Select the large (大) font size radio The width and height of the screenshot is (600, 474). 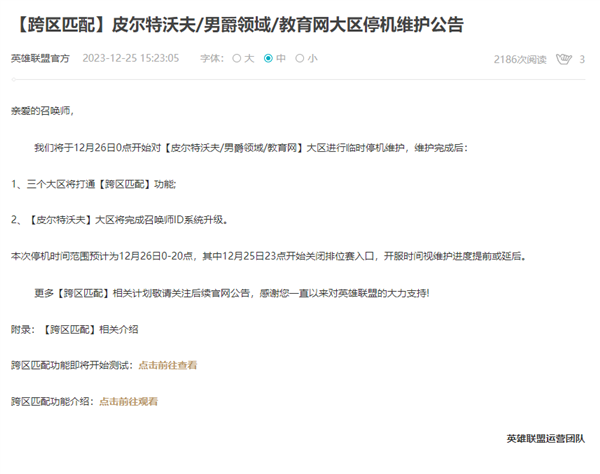tap(237, 58)
